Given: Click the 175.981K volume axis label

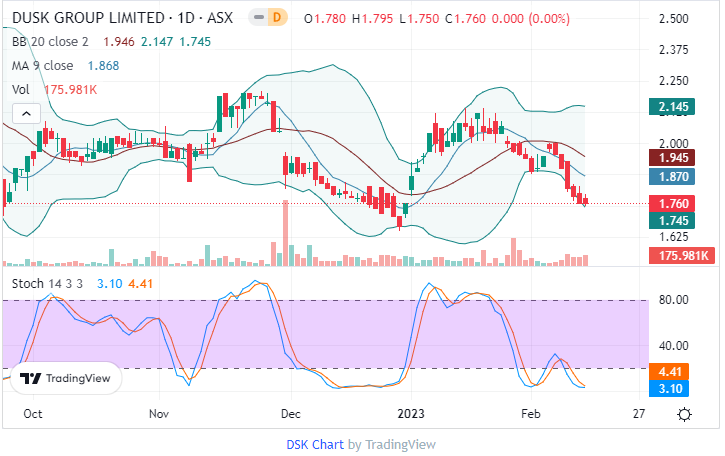Looking at the screenshot, I should 678,257.
